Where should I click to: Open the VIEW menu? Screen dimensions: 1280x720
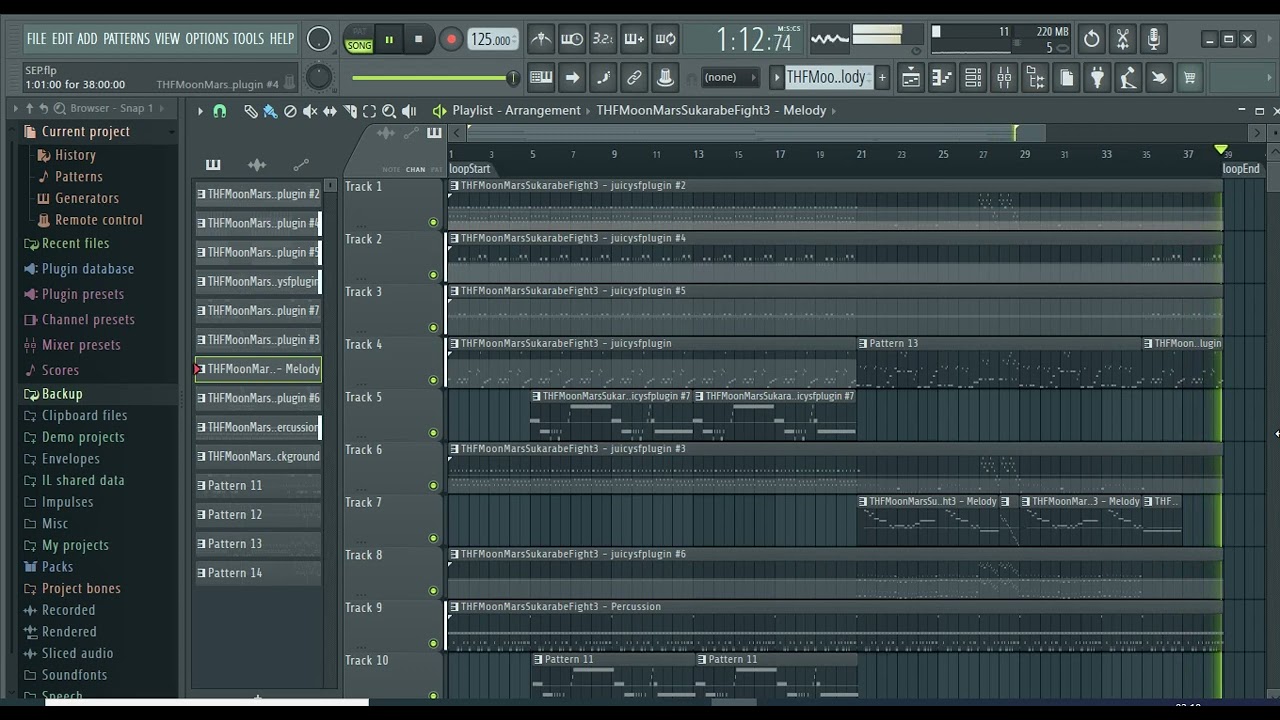click(x=168, y=39)
